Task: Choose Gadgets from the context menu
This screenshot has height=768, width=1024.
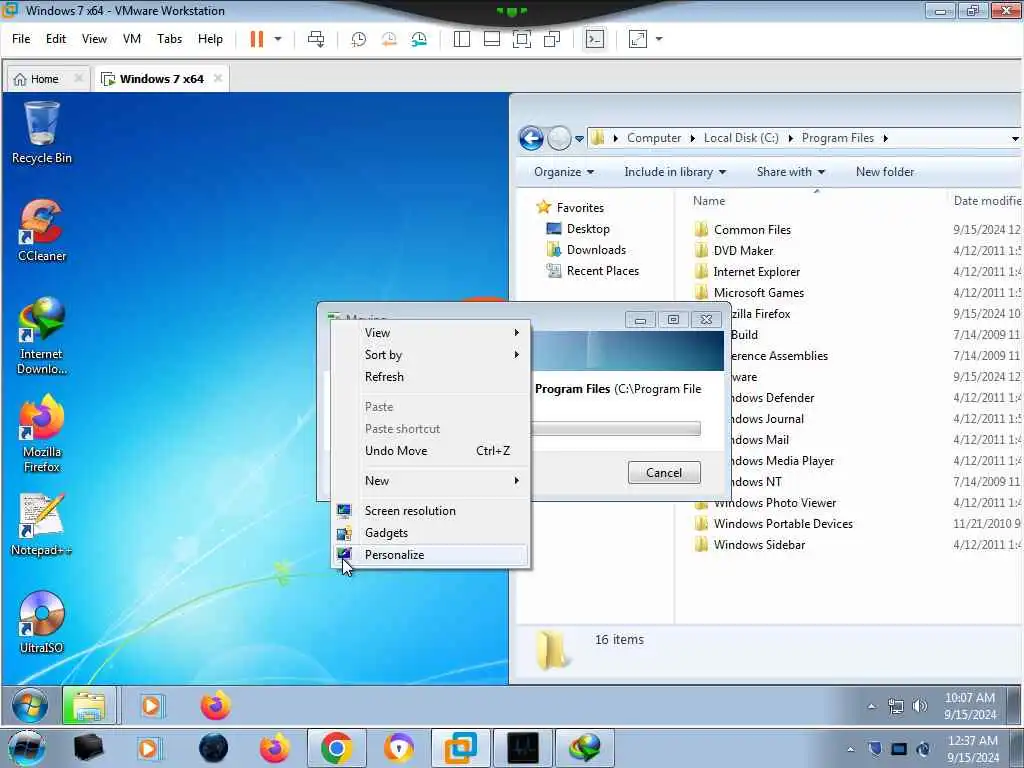Action: [x=432, y=533]
